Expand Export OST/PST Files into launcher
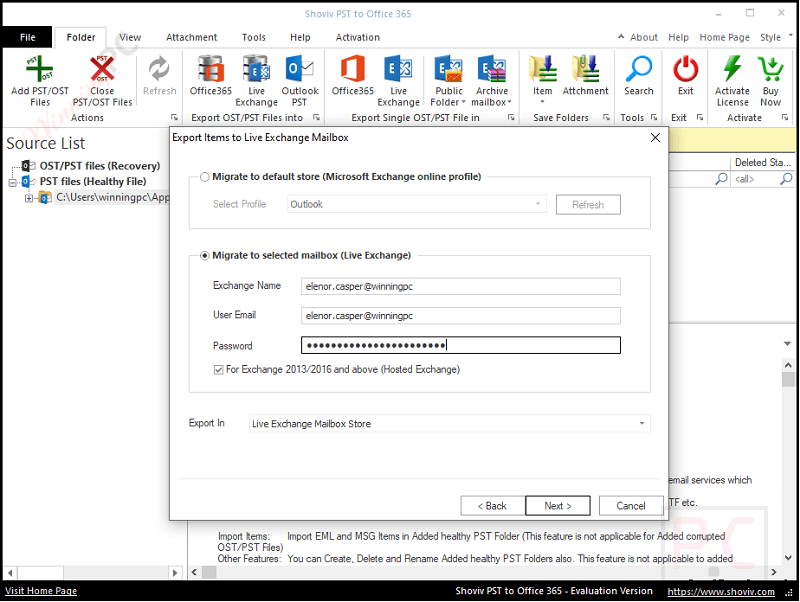 pos(316,118)
